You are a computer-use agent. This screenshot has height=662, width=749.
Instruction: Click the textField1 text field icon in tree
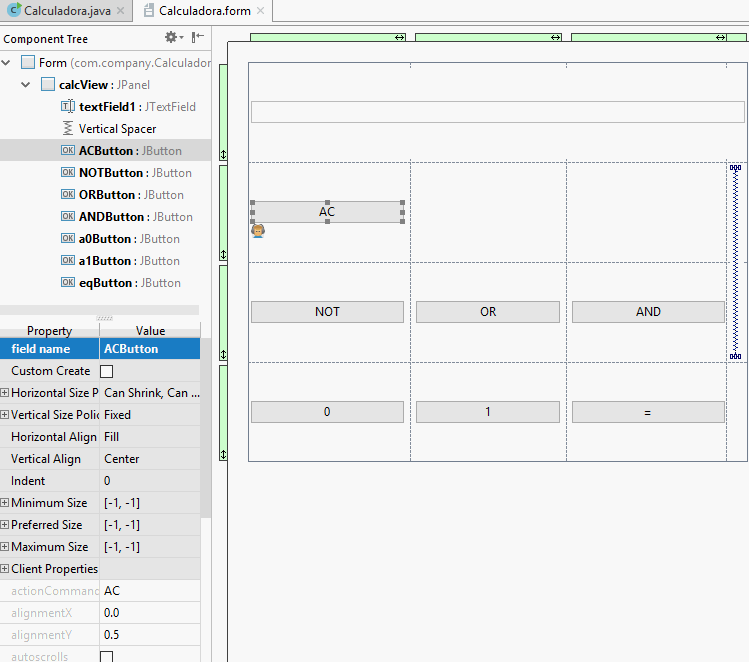tap(68, 107)
